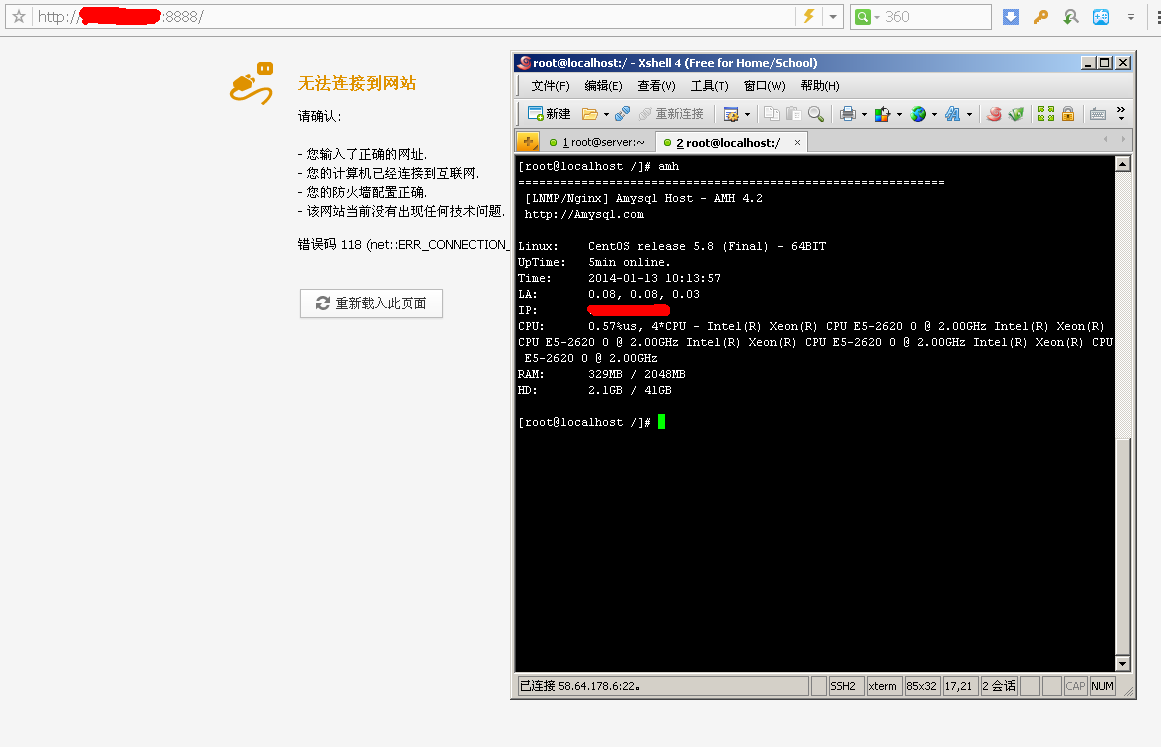Open the font dropdown arrow in toolbar

point(969,114)
